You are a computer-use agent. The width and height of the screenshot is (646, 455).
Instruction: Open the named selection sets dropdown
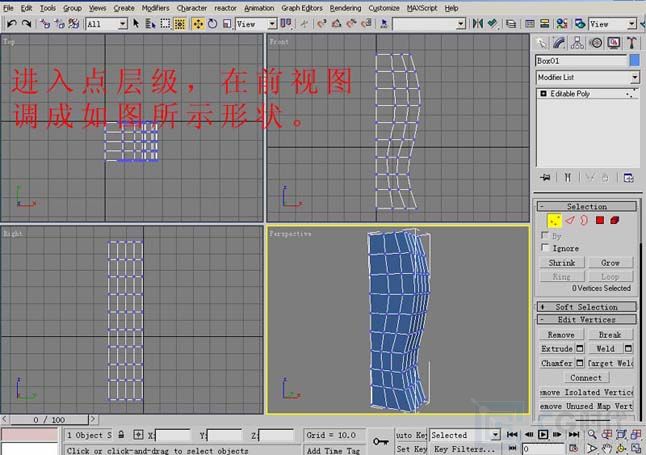pos(461,24)
